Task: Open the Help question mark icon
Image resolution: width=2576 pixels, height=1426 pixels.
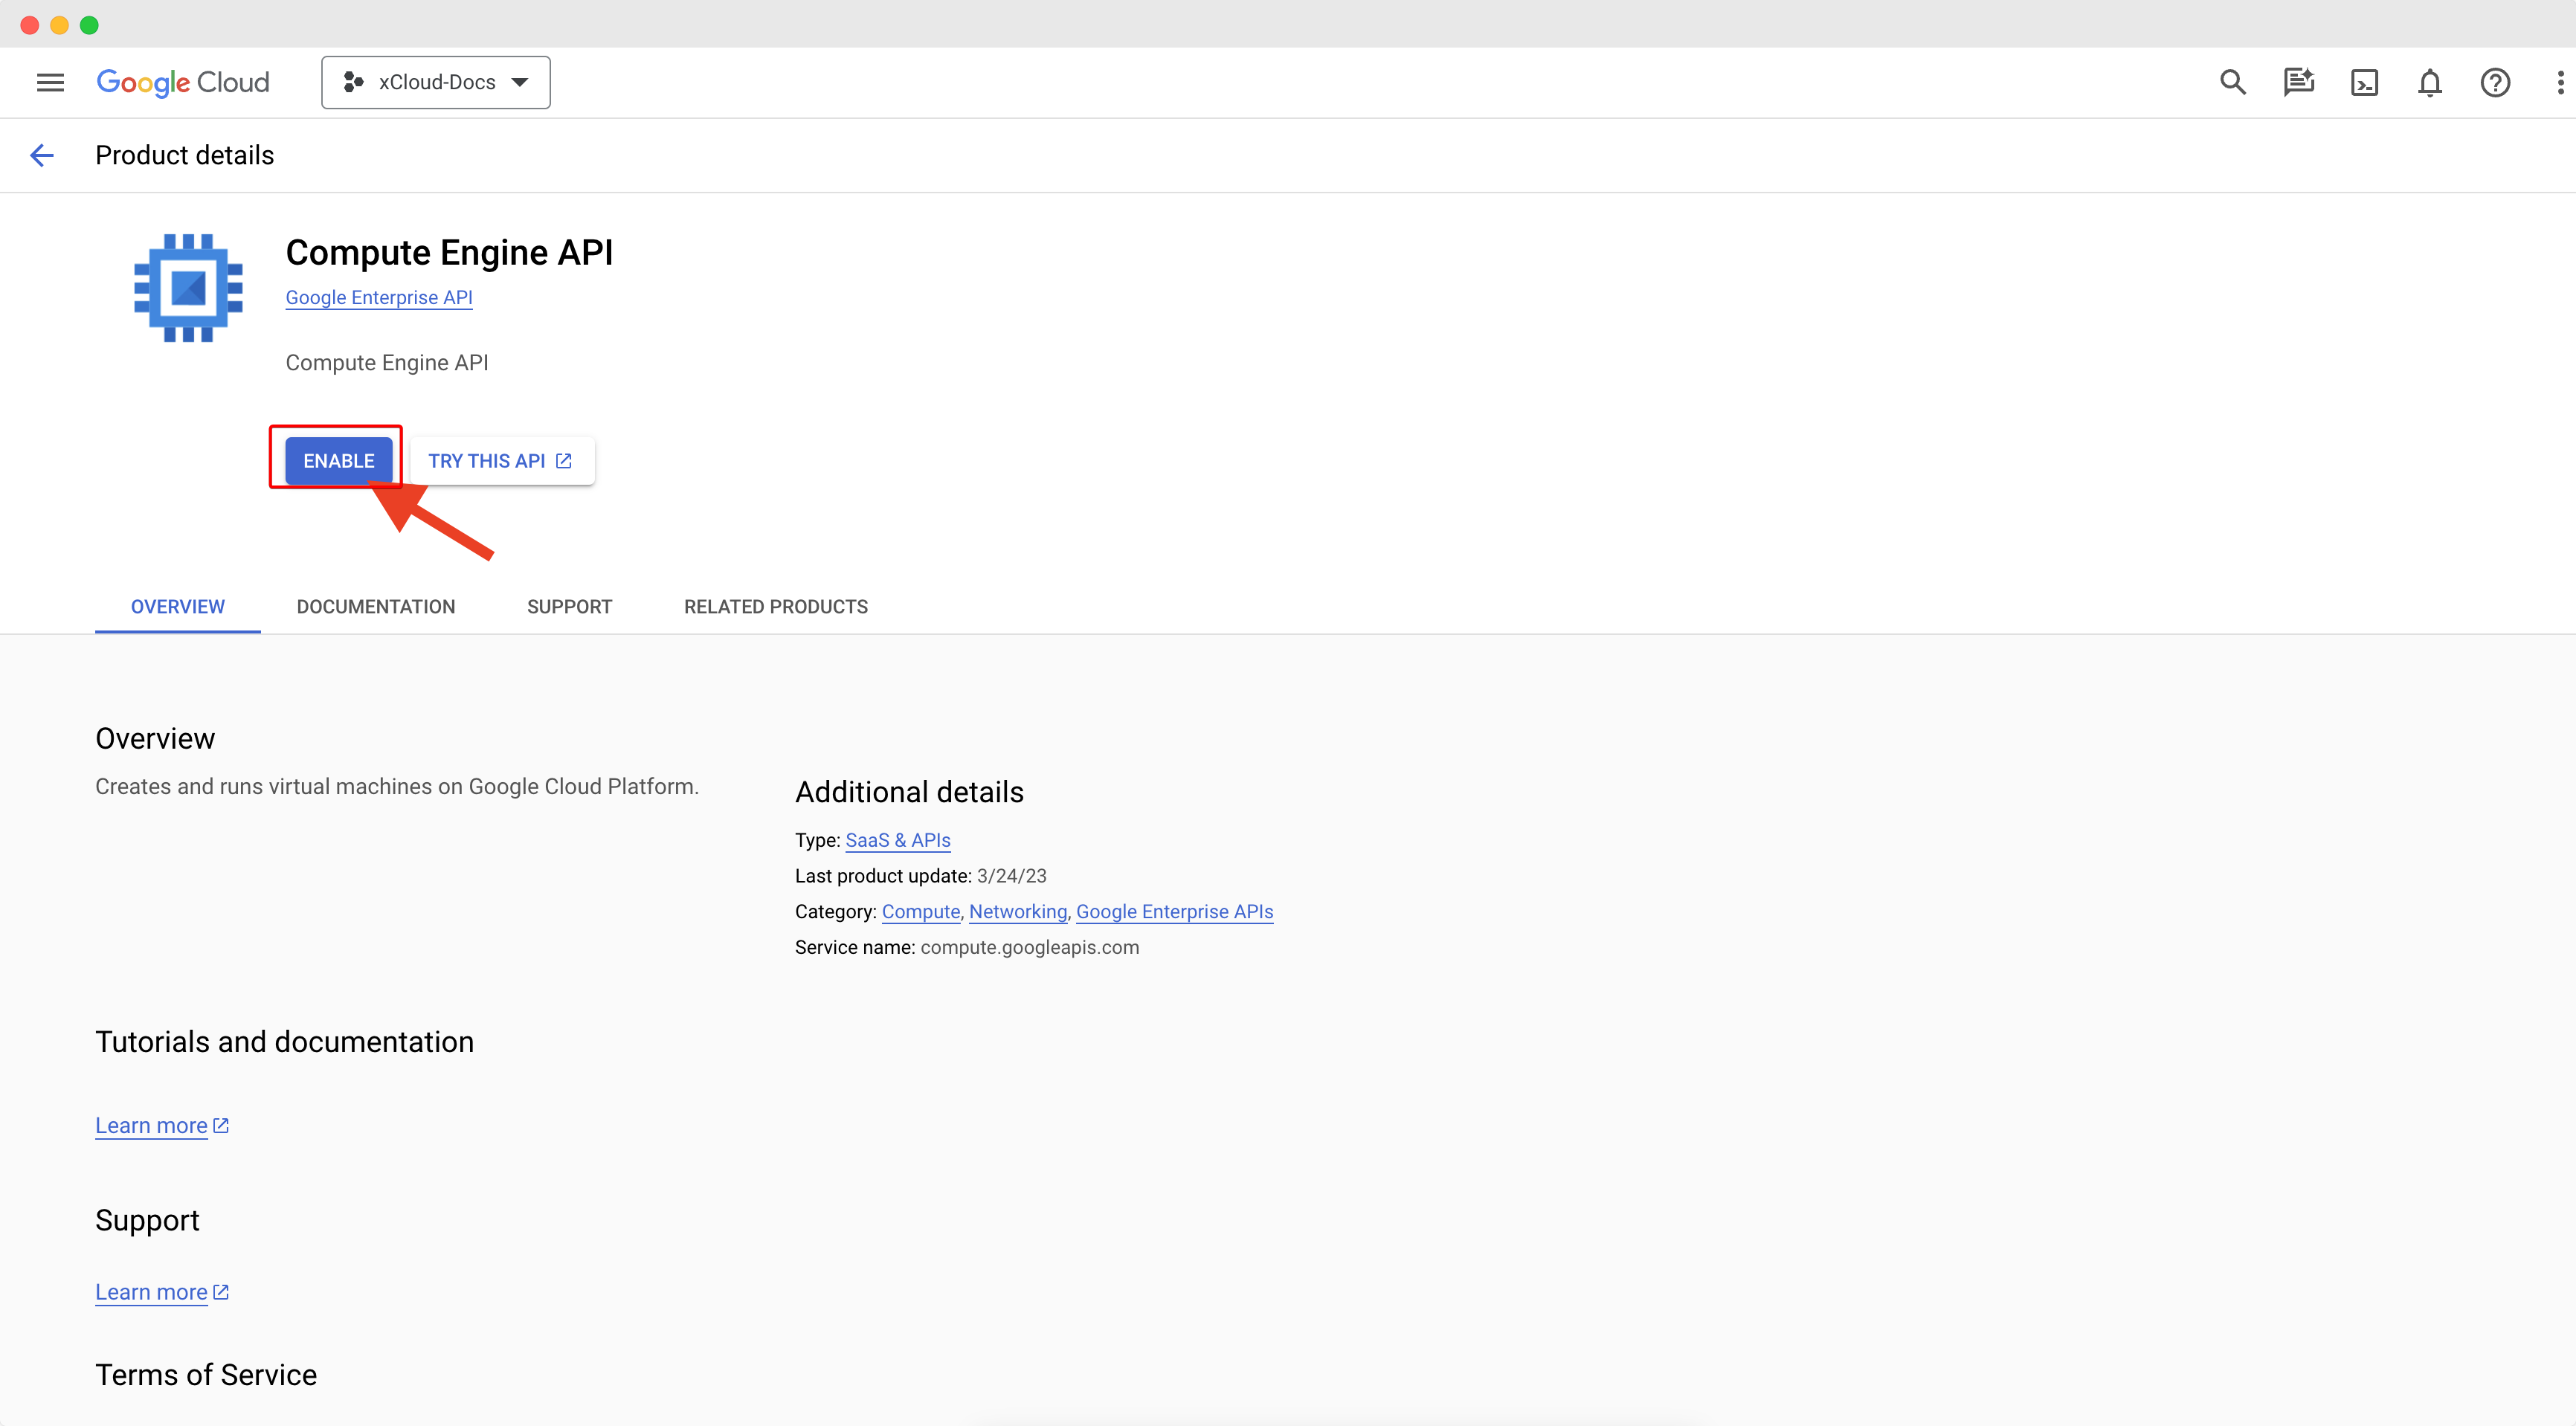Action: pyautogui.click(x=2495, y=82)
